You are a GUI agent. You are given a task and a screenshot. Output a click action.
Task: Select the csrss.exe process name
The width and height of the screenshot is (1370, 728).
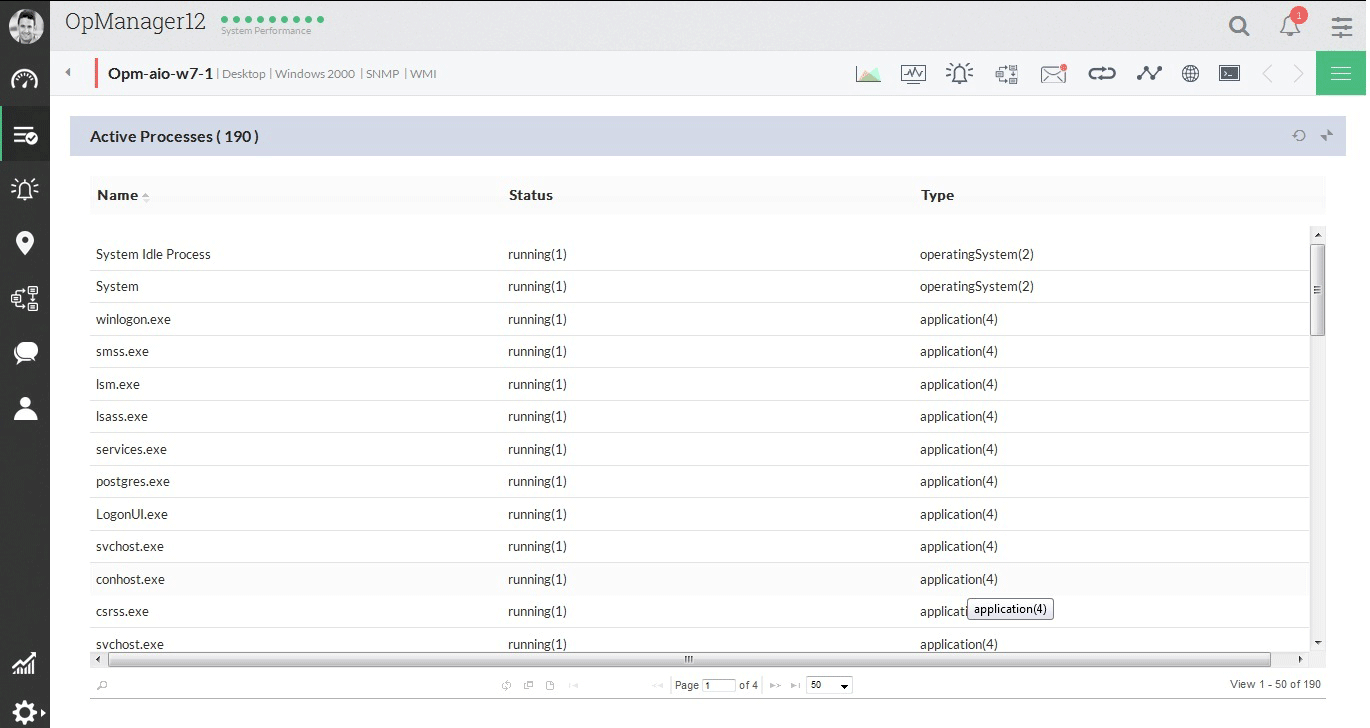122,611
